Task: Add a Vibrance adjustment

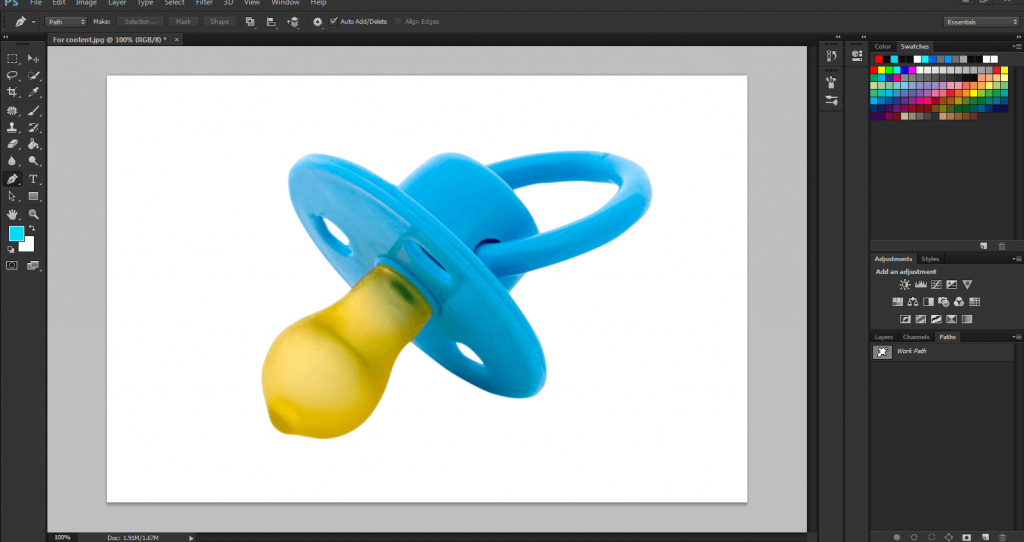Action: [967, 285]
